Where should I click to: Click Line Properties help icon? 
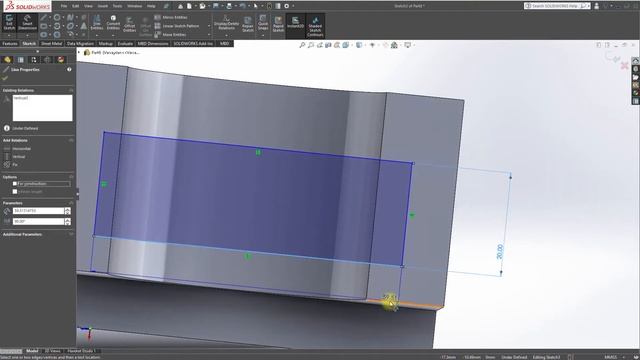(69, 69)
